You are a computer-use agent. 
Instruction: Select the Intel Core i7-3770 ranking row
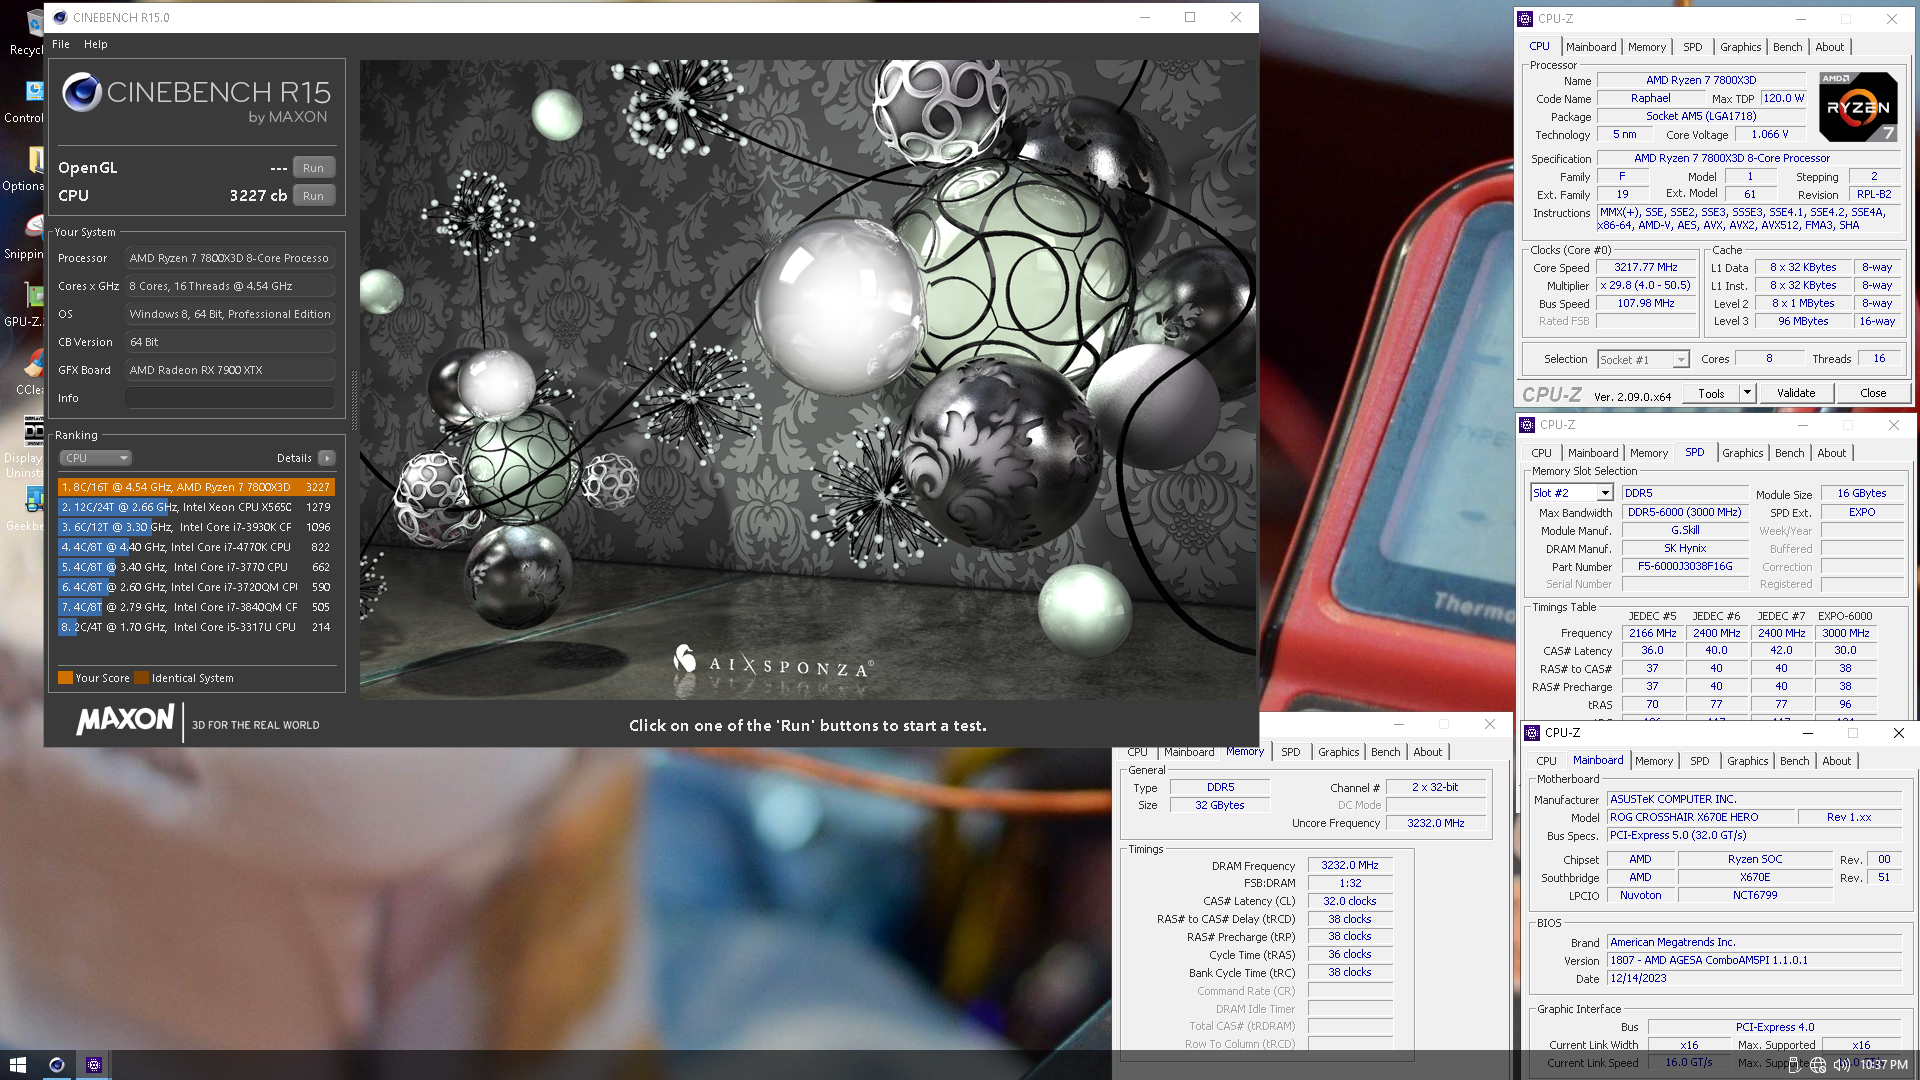(x=196, y=567)
